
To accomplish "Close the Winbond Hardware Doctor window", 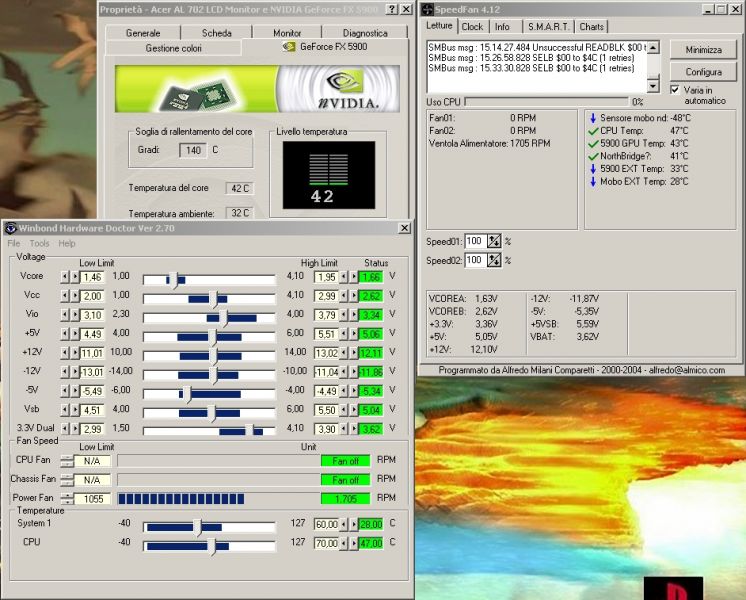I will pyautogui.click(x=404, y=228).
